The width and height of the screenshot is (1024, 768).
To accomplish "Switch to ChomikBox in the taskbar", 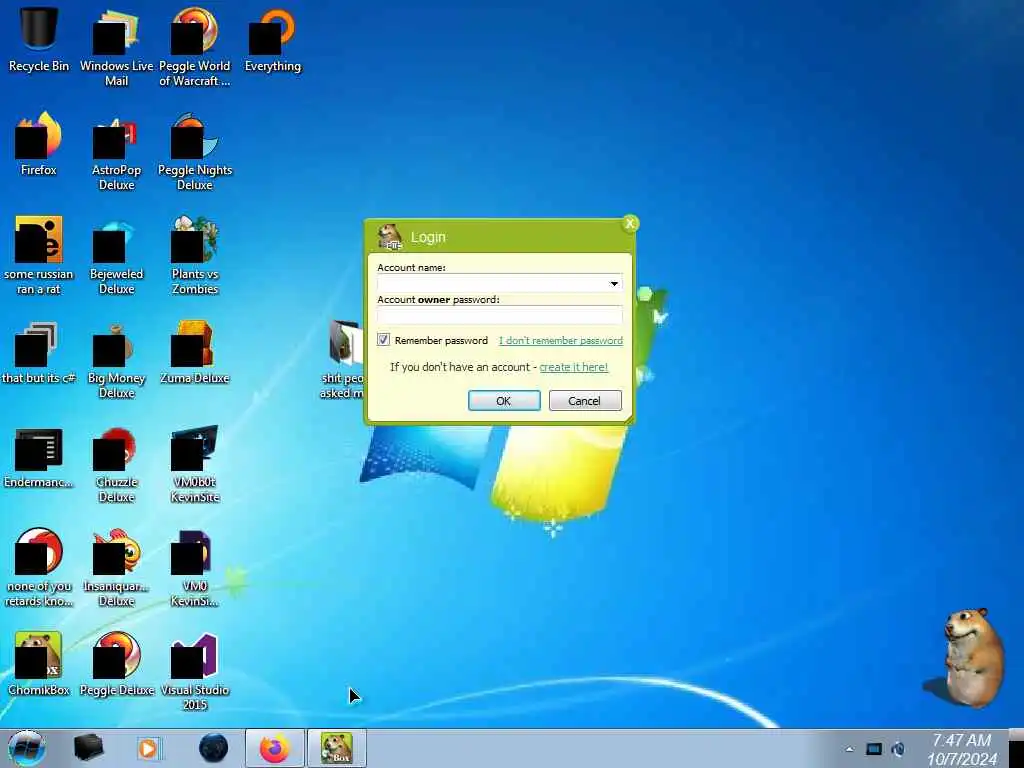I will click(x=337, y=748).
